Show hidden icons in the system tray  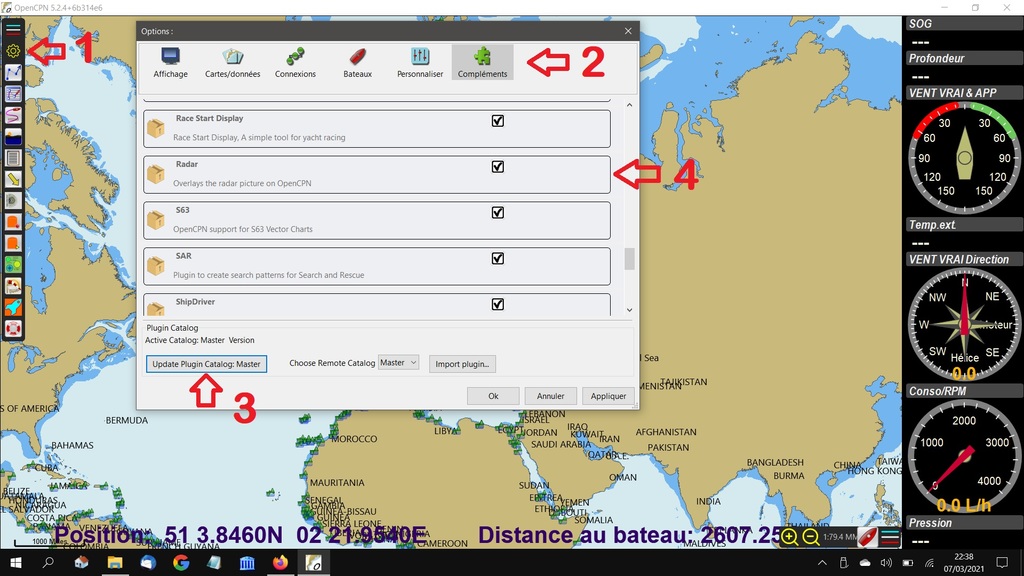point(822,562)
